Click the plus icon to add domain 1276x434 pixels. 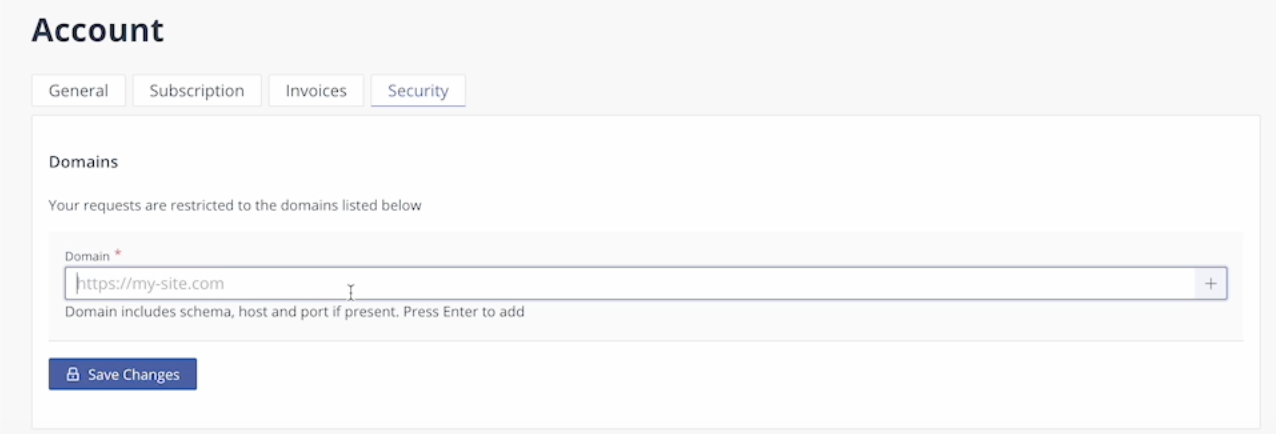(x=1210, y=284)
